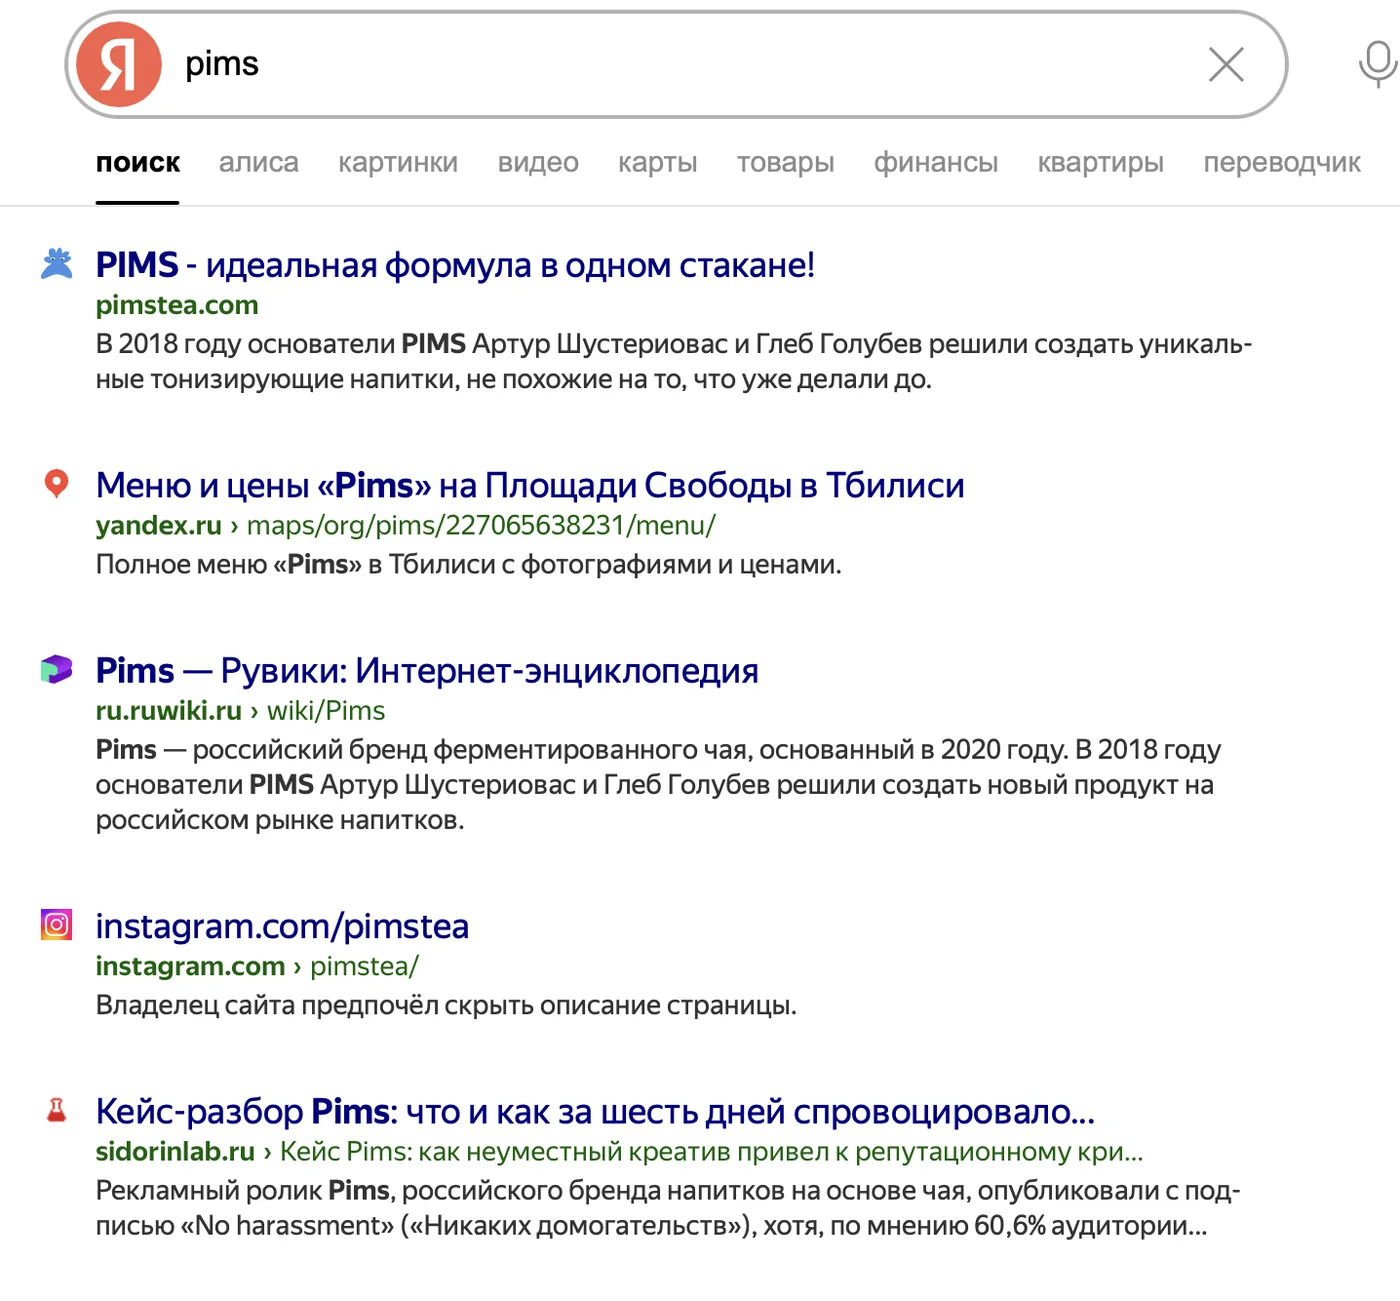The height and width of the screenshot is (1301, 1400).
Task: Click snippet Владелец сайта предпочёл скрыть описание
Action: click(446, 1005)
